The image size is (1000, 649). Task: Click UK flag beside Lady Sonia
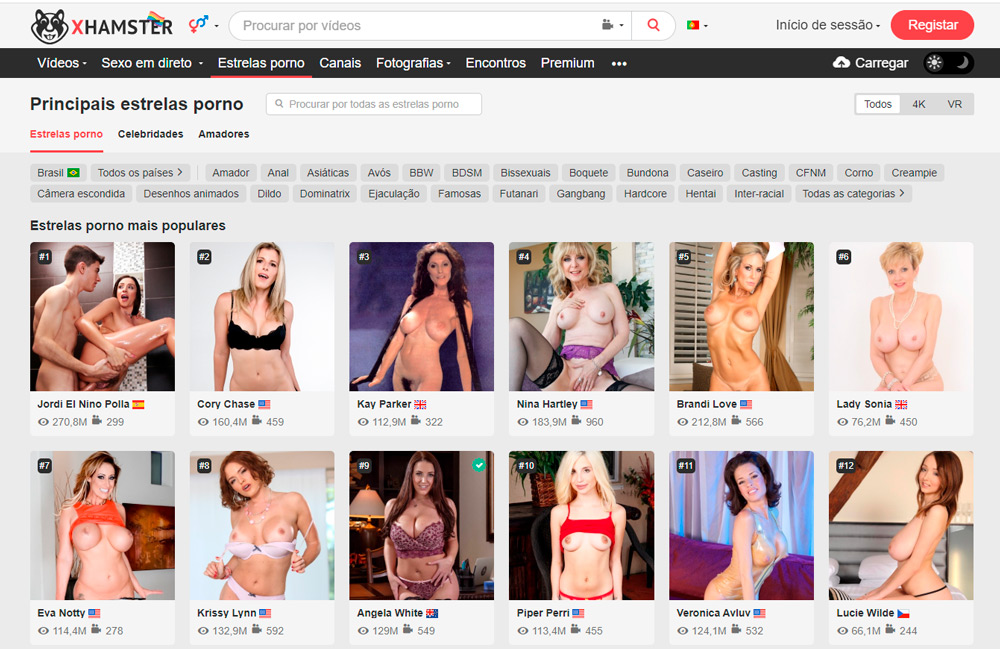click(x=901, y=404)
